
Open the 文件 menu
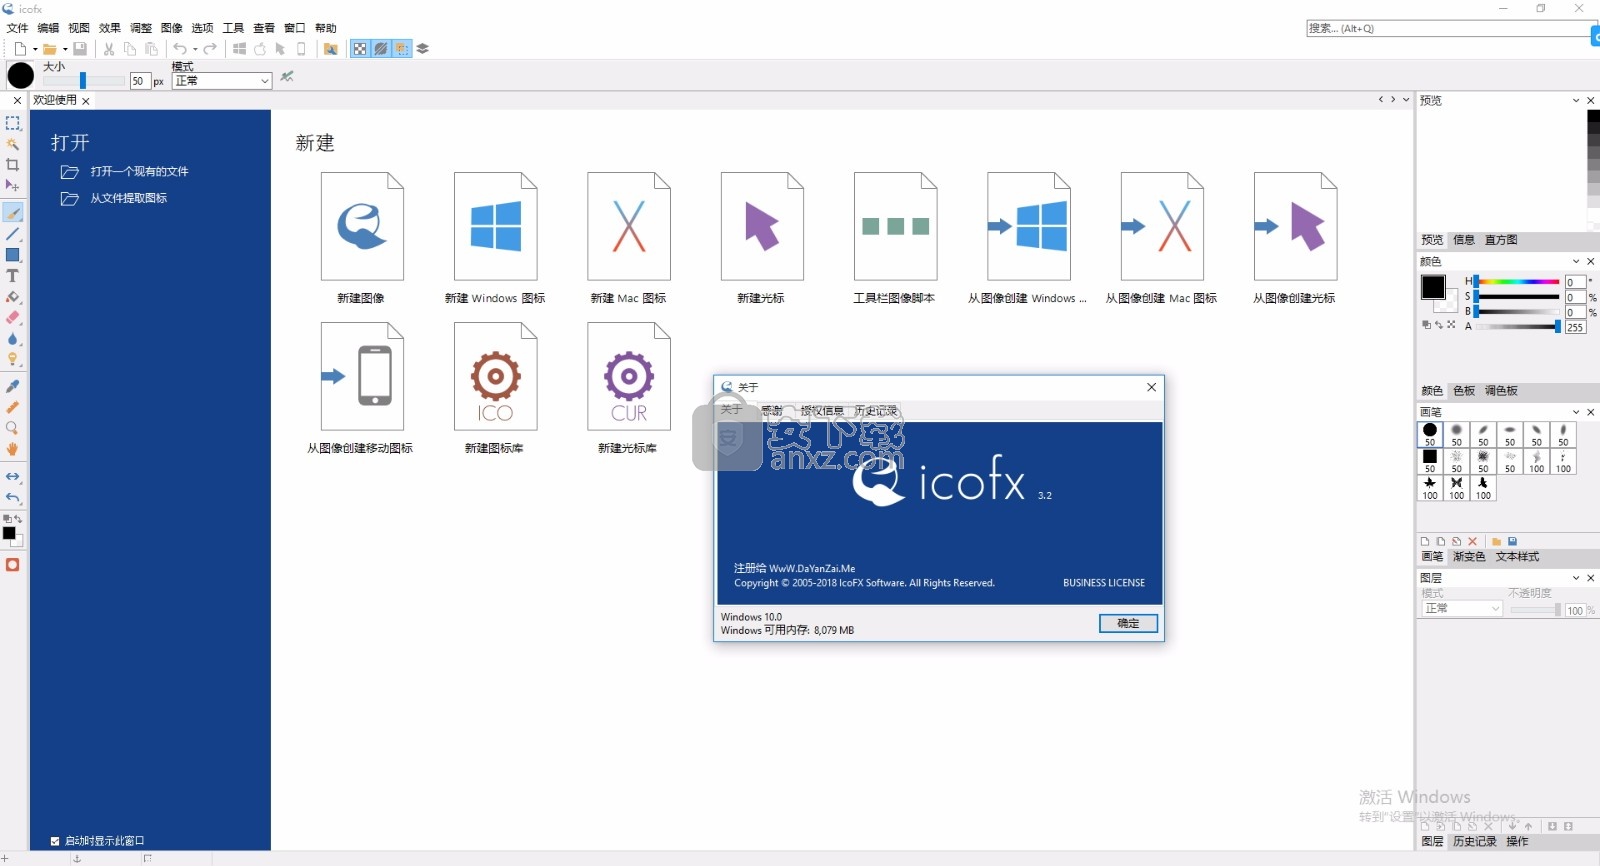[18, 28]
